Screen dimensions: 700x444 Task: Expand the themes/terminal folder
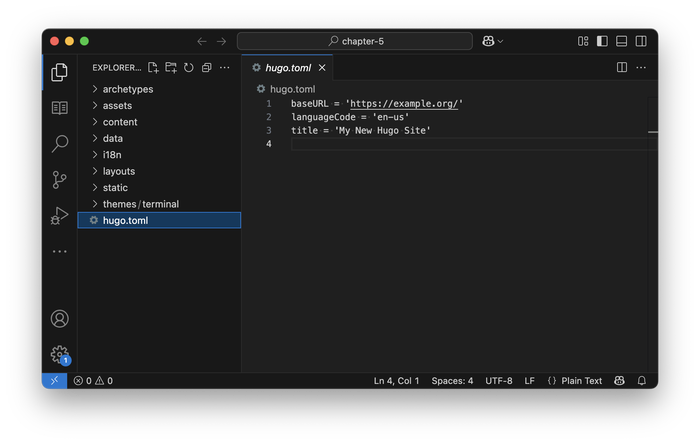(159, 204)
